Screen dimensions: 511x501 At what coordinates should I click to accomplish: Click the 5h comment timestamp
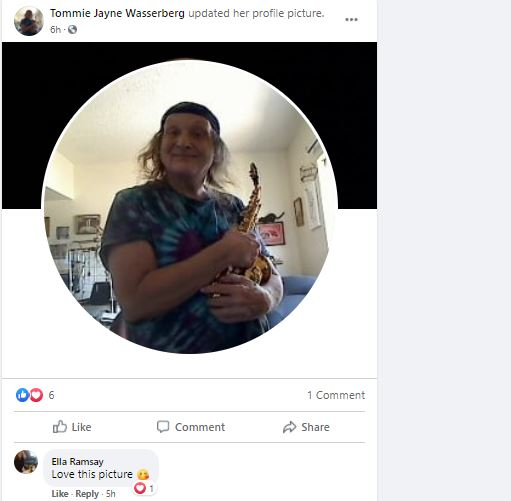pyautogui.click(x=111, y=494)
